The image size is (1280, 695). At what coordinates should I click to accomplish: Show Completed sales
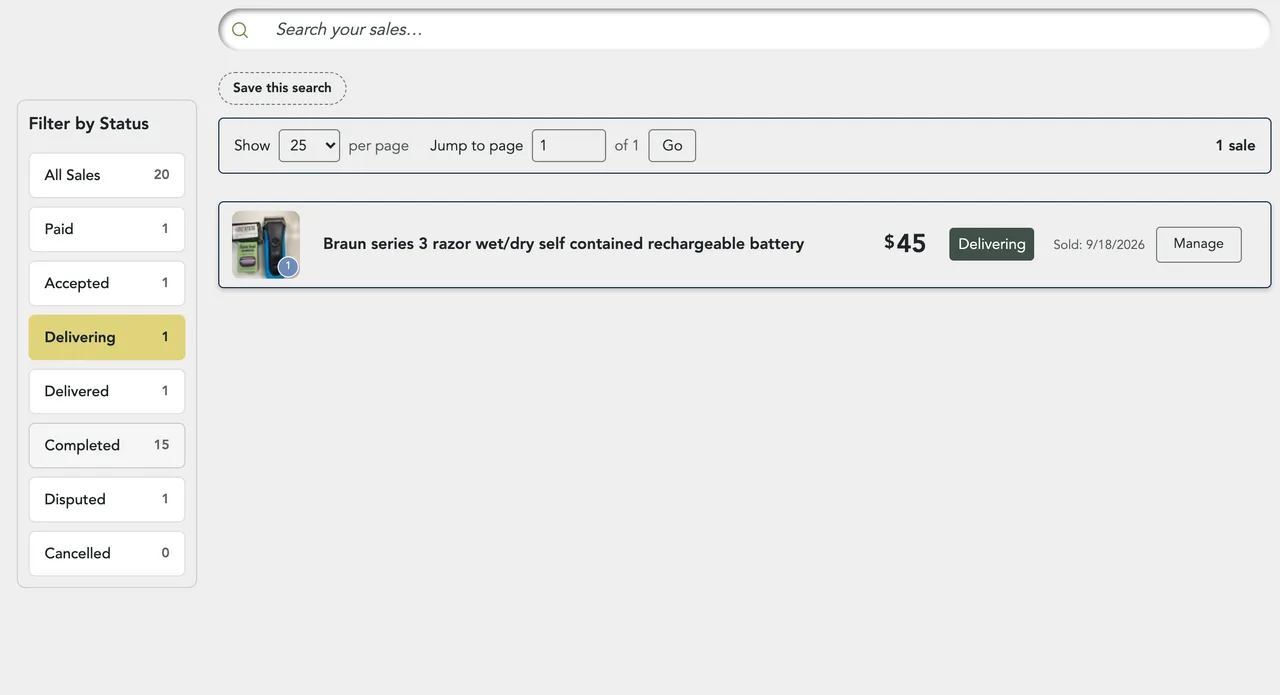pos(107,445)
